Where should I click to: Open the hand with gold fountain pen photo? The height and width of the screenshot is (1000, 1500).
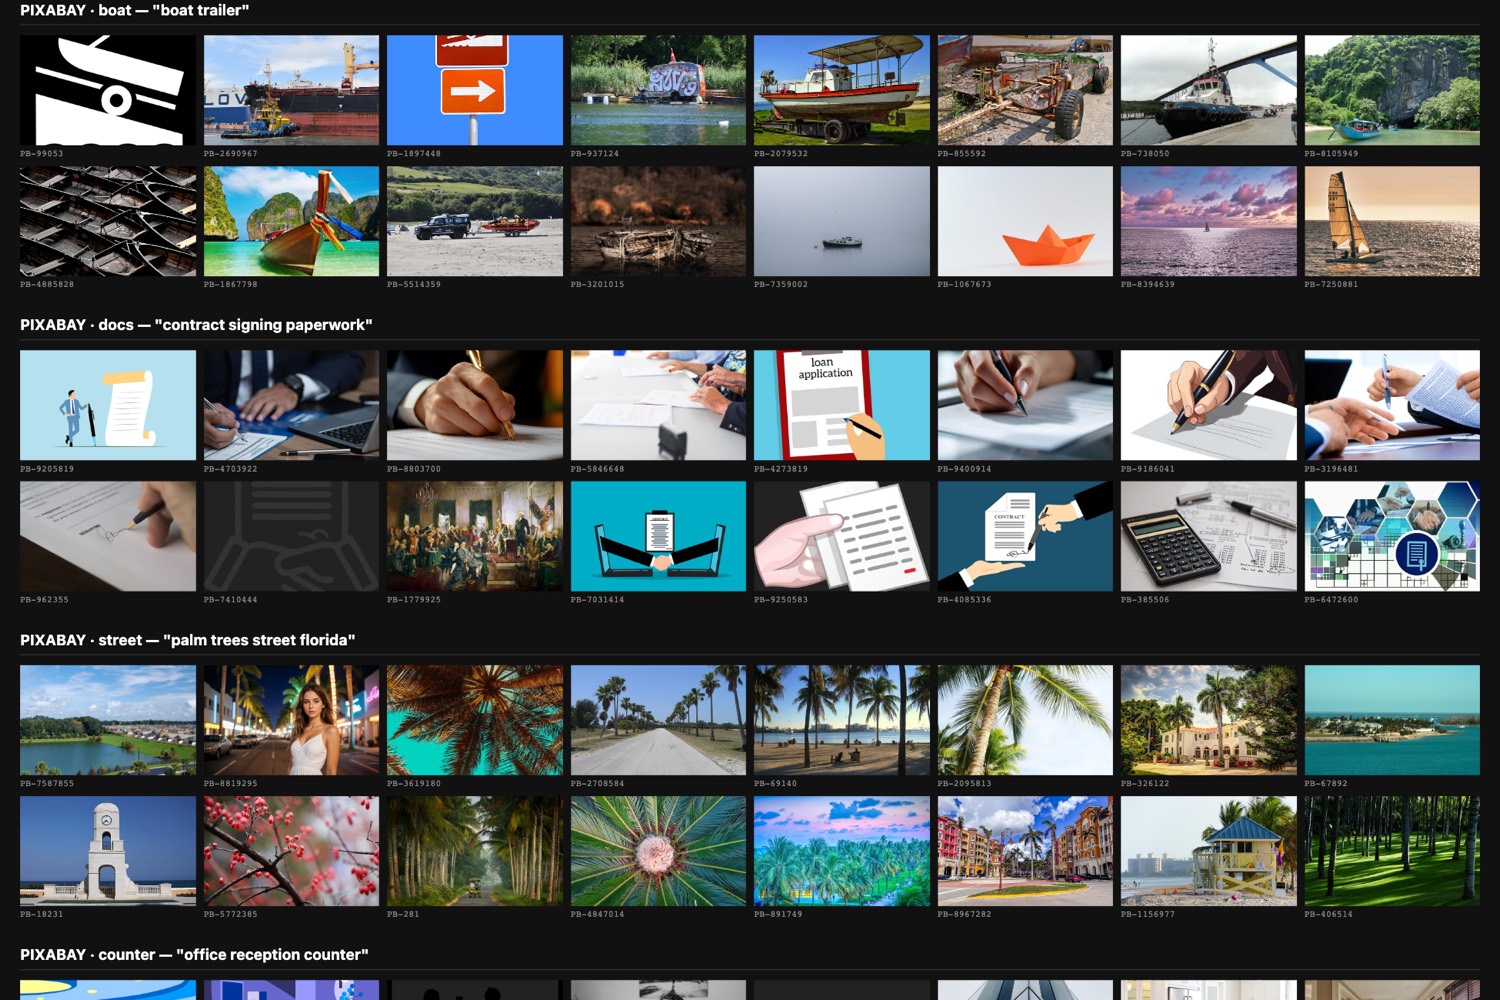(x=475, y=405)
